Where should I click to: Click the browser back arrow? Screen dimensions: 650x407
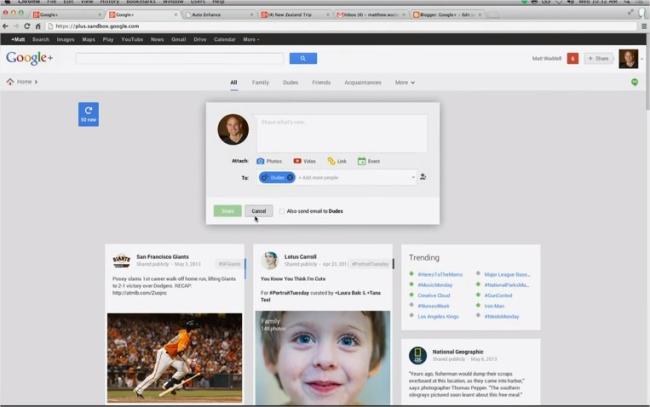pos(5,26)
